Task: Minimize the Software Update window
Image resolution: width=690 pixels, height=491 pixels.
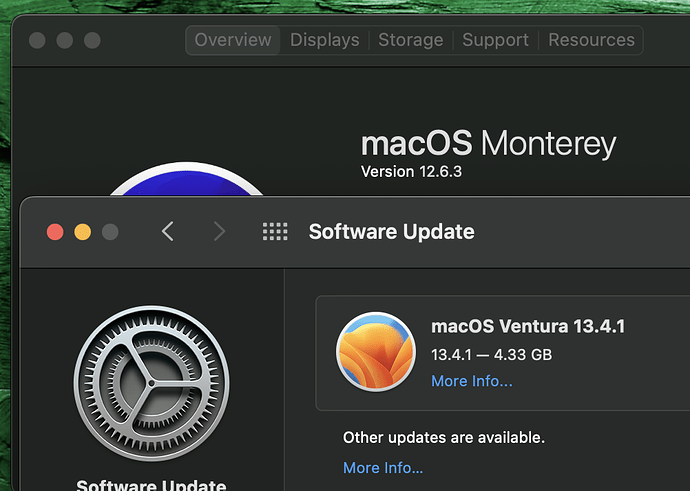Action: pyautogui.click(x=83, y=232)
